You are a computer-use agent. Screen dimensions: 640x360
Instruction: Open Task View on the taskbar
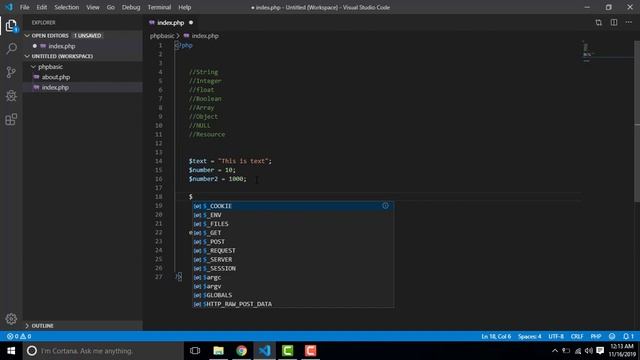coord(195,351)
